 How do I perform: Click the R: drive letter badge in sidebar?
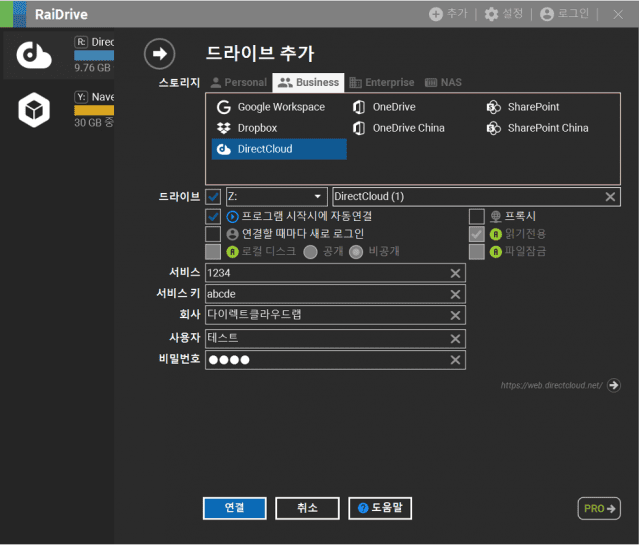coord(81,42)
